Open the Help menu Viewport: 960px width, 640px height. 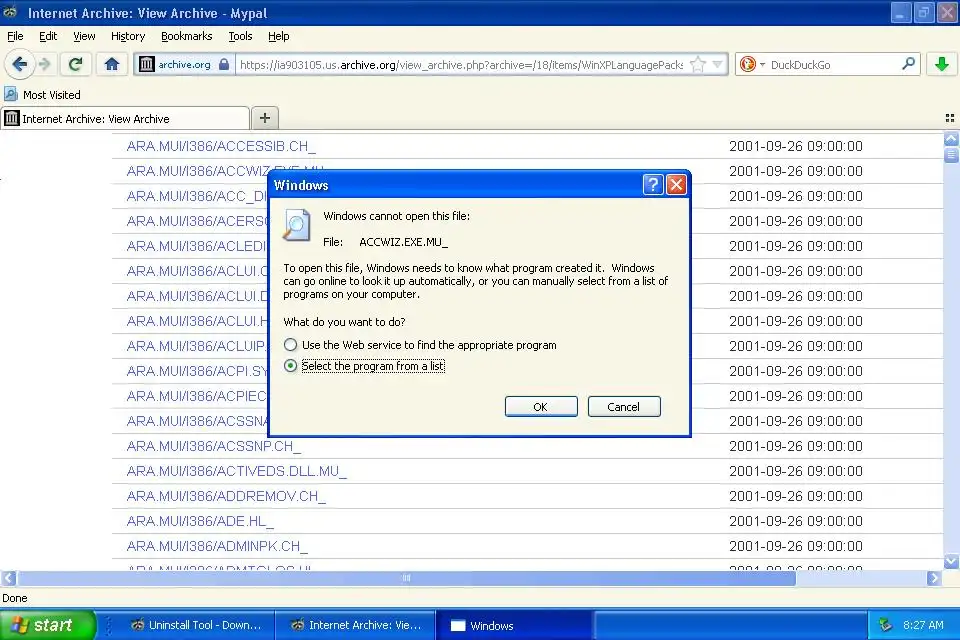(279, 36)
